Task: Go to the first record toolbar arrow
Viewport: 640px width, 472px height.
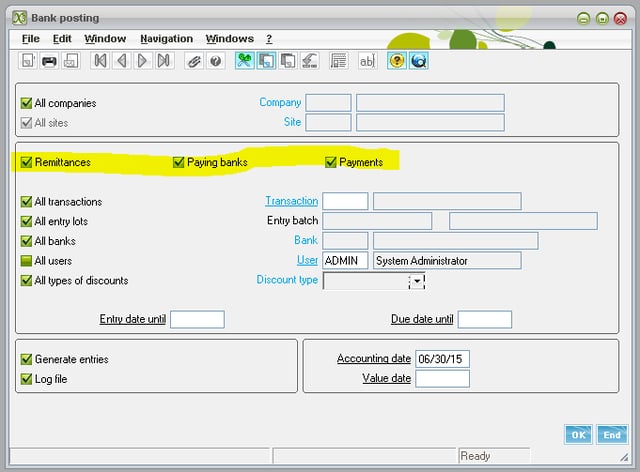Action: 100,61
